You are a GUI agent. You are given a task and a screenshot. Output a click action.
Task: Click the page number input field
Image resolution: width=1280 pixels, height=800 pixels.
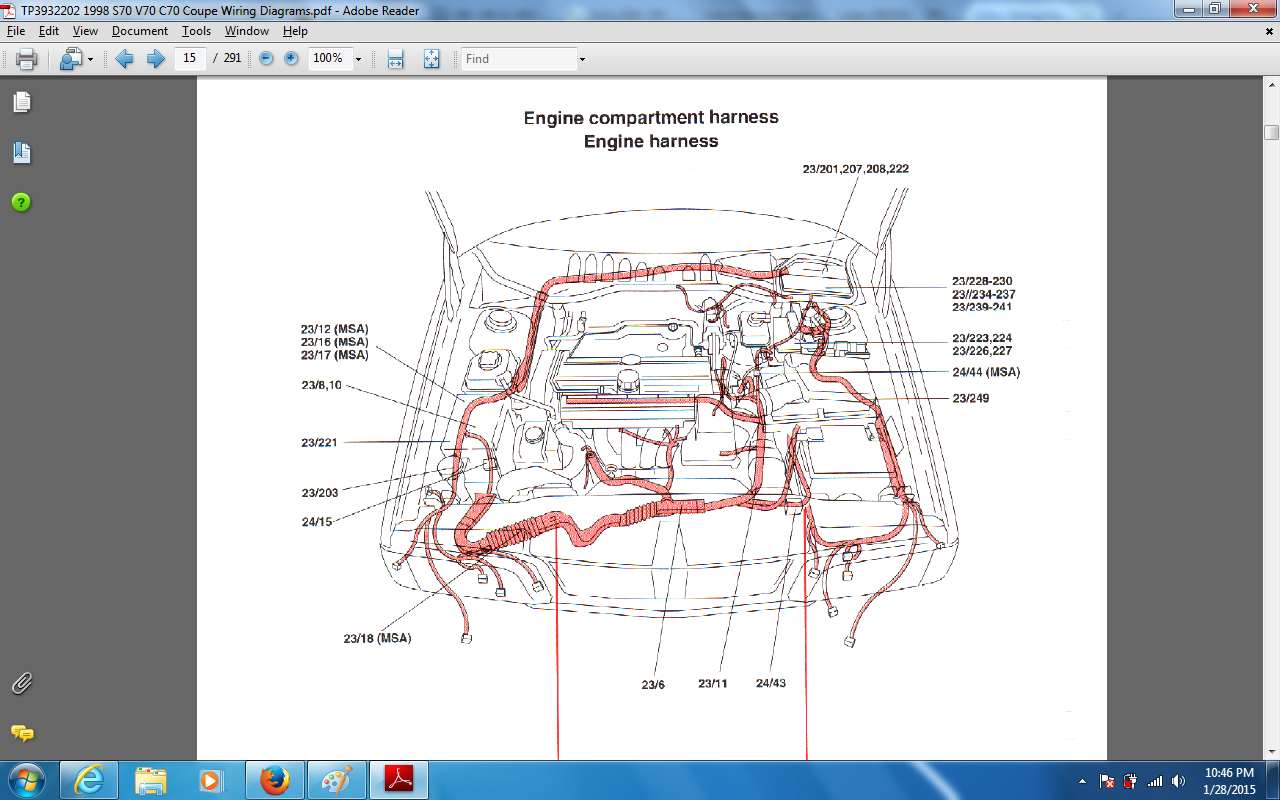190,59
